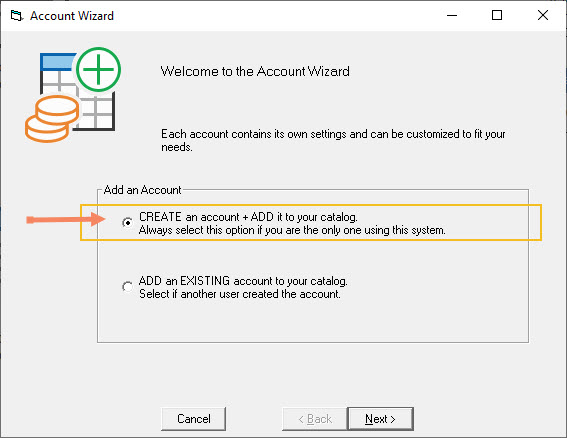This screenshot has height=438, width=567.
Task: Click the 'ADD an EXISTING account' label text
Action: point(243,281)
